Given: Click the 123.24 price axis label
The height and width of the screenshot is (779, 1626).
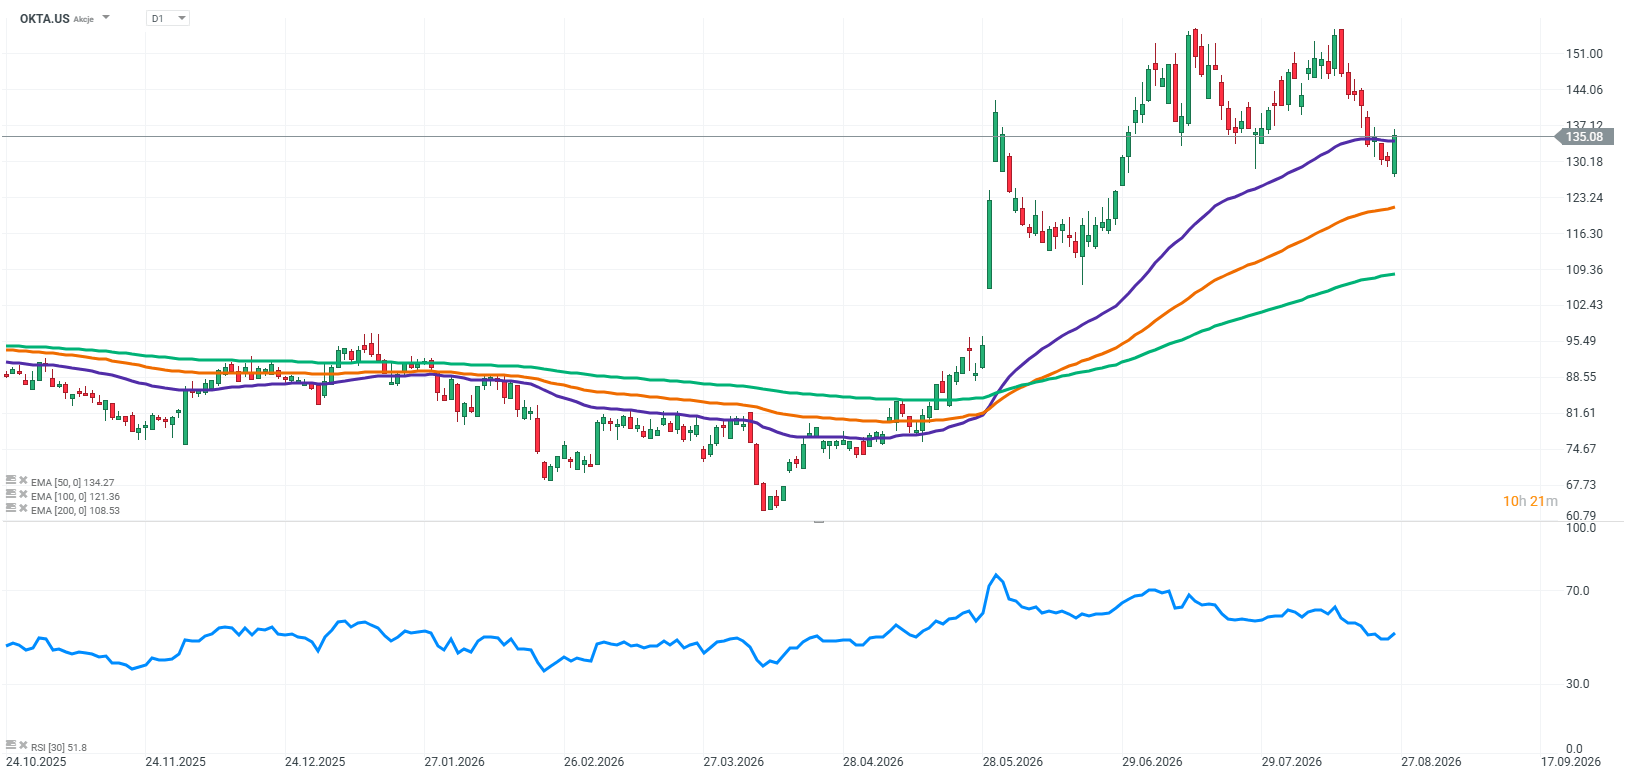Looking at the screenshot, I should point(1584,198).
